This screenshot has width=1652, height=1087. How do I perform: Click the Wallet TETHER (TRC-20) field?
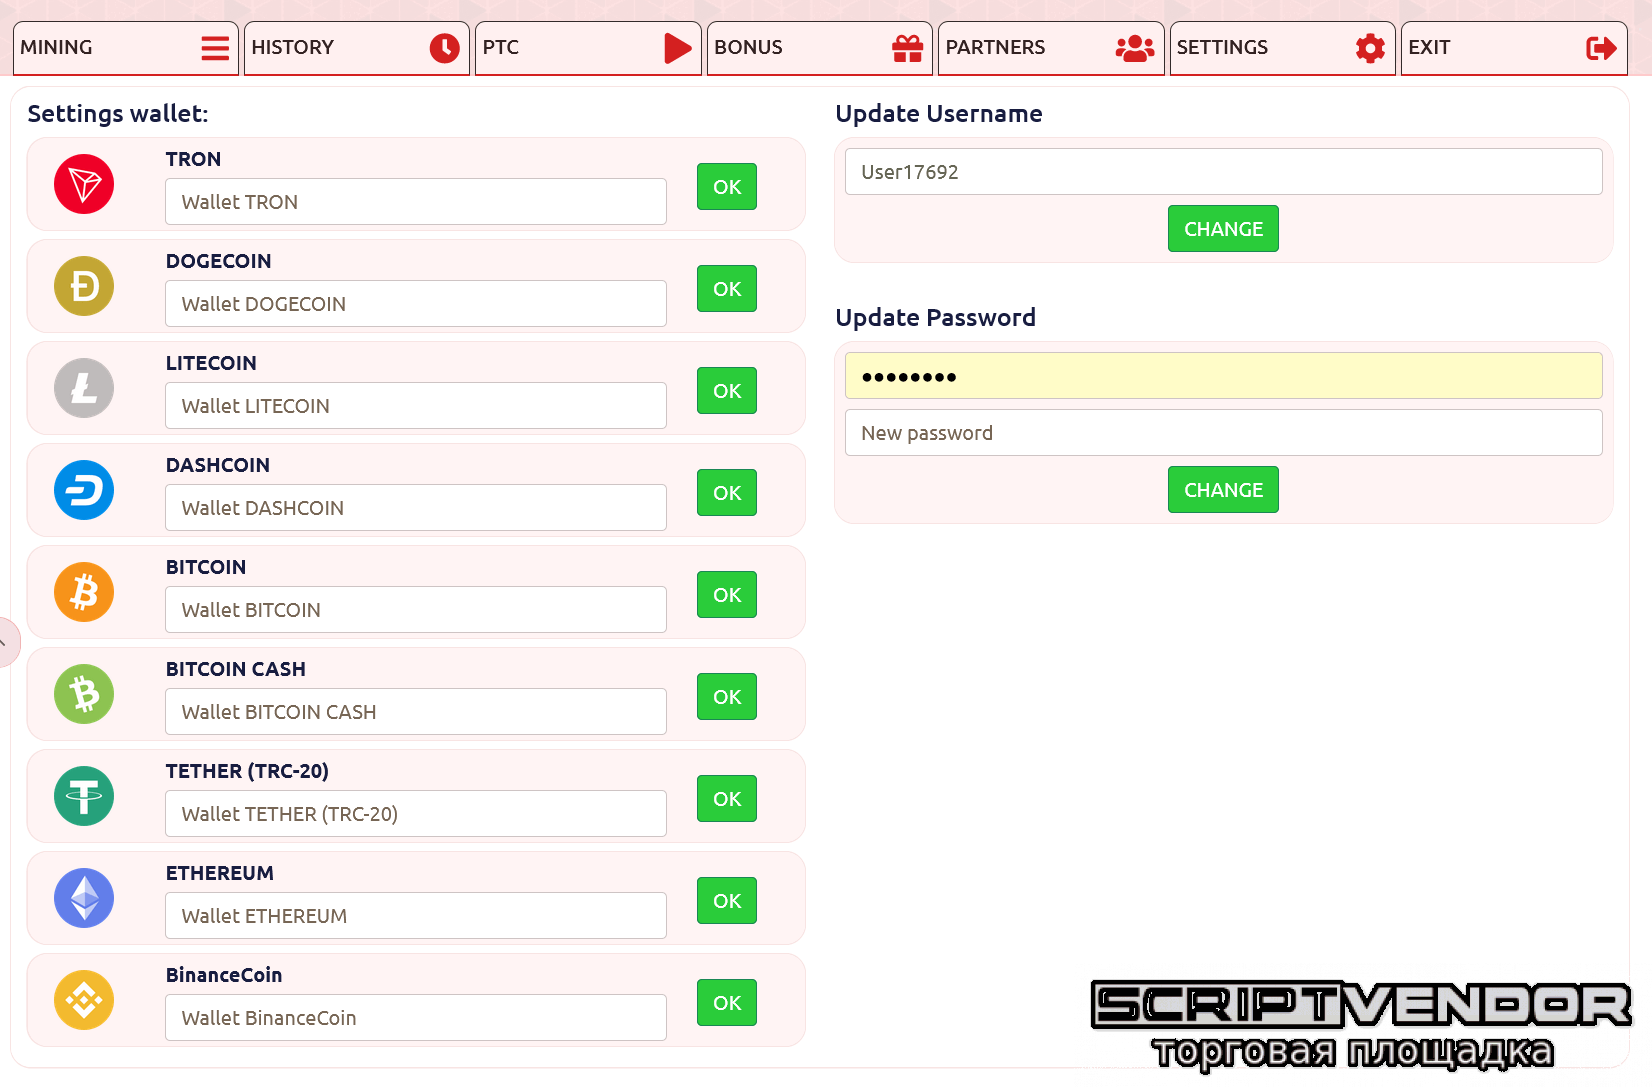[416, 814]
